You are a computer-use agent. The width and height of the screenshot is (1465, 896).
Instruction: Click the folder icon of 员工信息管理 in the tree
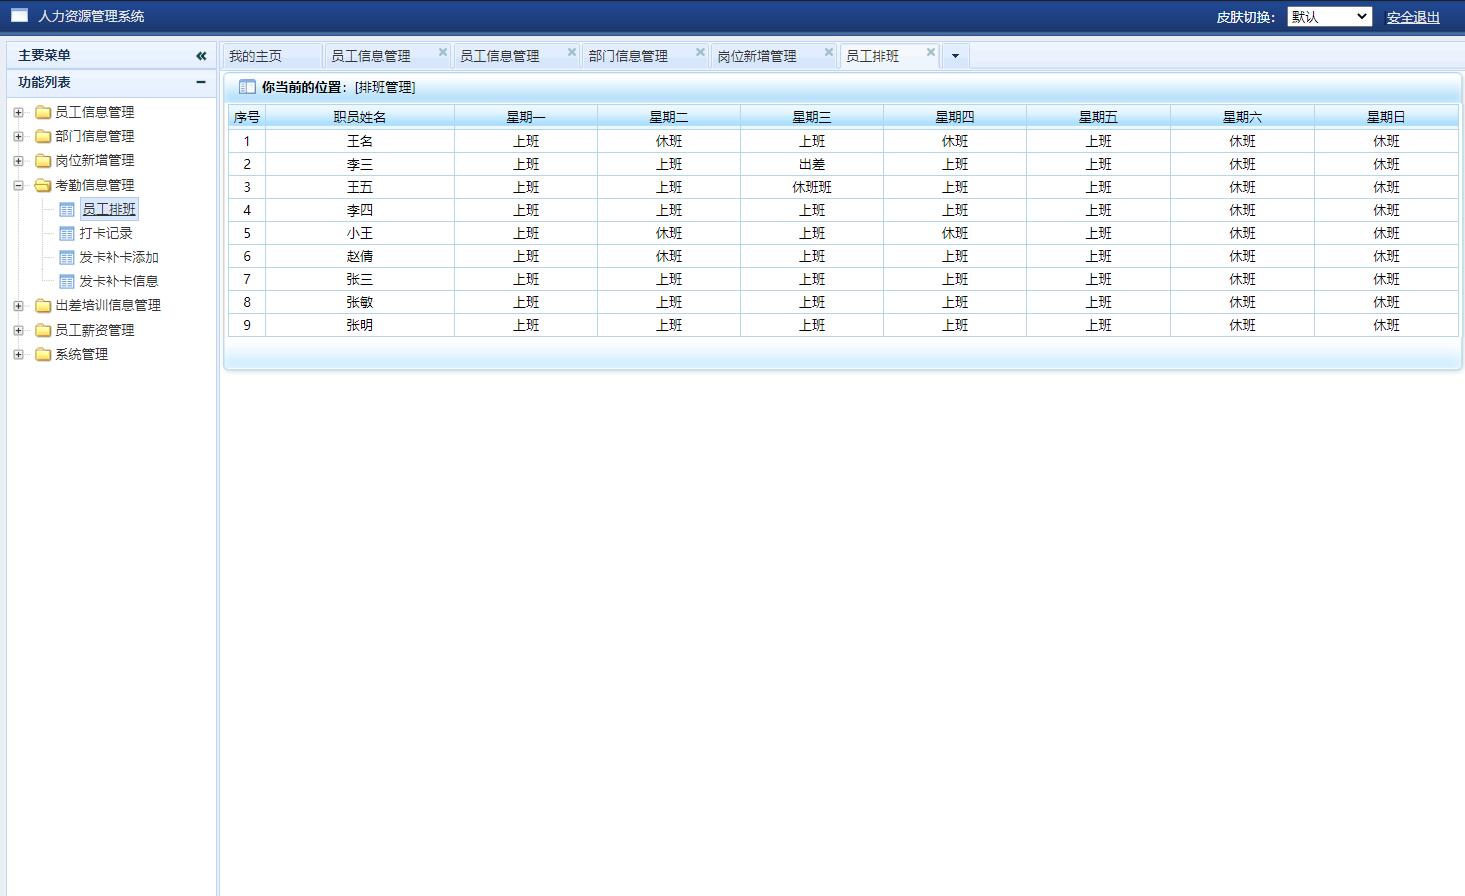click(x=43, y=112)
